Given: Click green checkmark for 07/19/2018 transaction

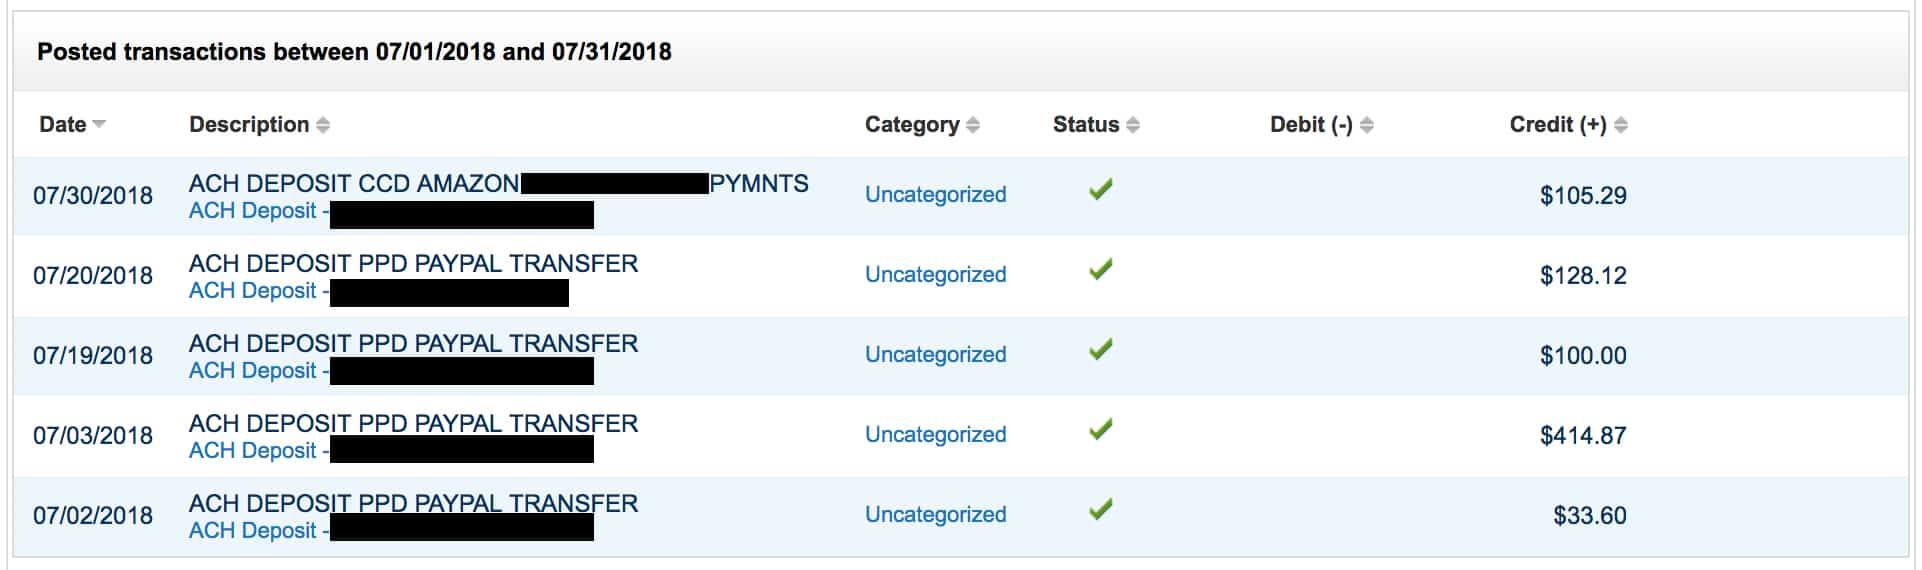Looking at the screenshot, I should (1101, 349).
